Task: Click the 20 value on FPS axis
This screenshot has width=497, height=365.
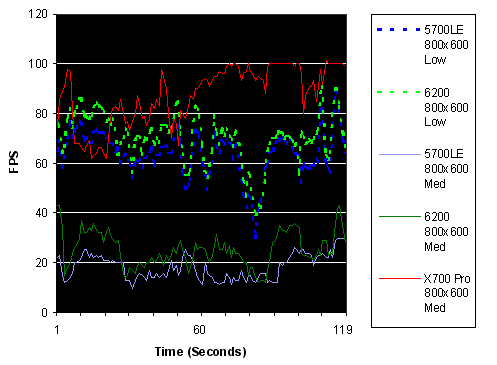Action: (x=41, y=263)
